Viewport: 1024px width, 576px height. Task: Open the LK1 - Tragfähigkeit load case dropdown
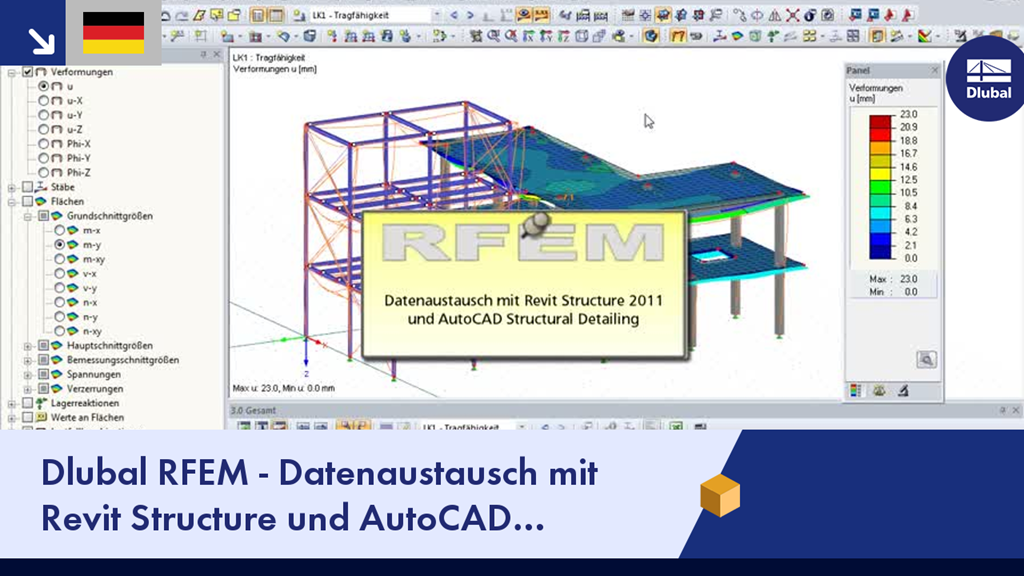(x=436, y=15)
